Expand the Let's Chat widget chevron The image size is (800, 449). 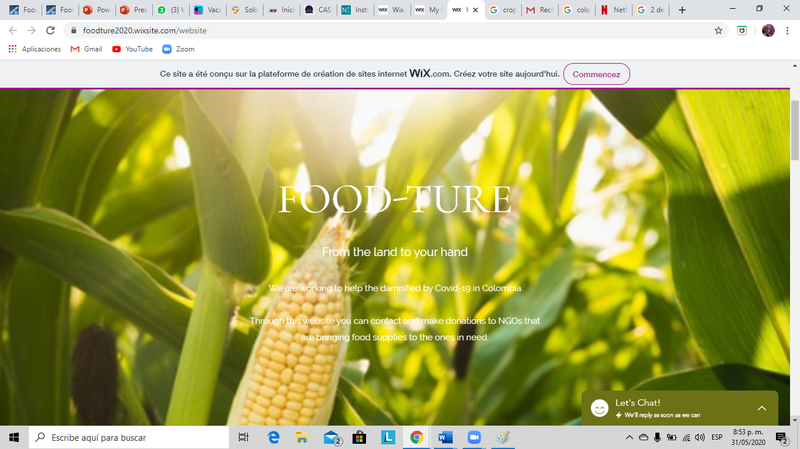point(762,408)
